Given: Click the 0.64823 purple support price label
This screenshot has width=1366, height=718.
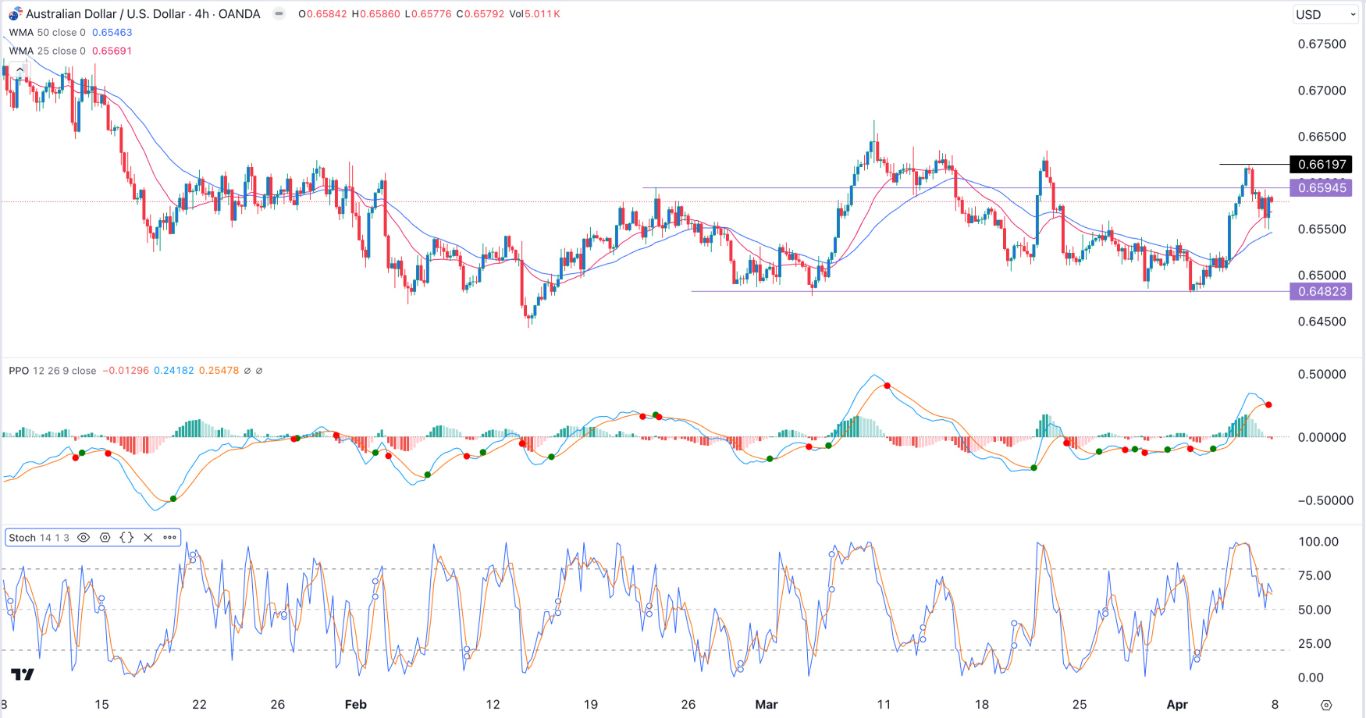Looking at the screenshot, I should [x=1321, y=292].
